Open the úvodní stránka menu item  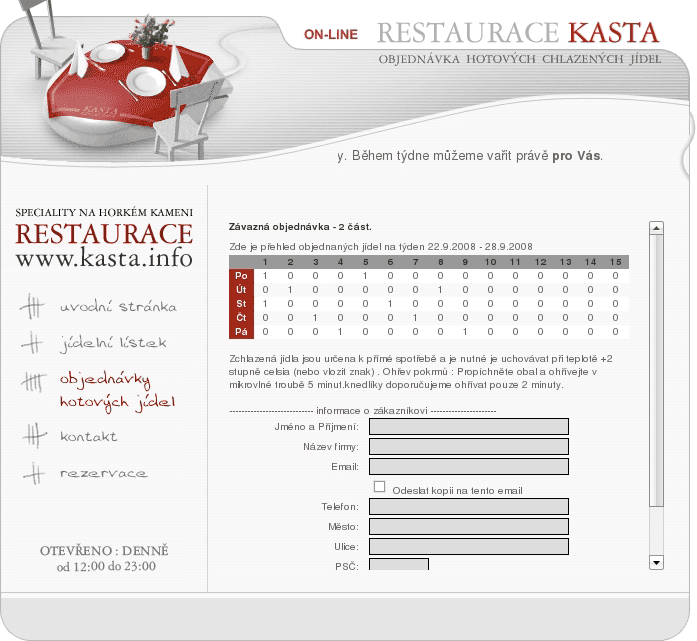point(118,307)
